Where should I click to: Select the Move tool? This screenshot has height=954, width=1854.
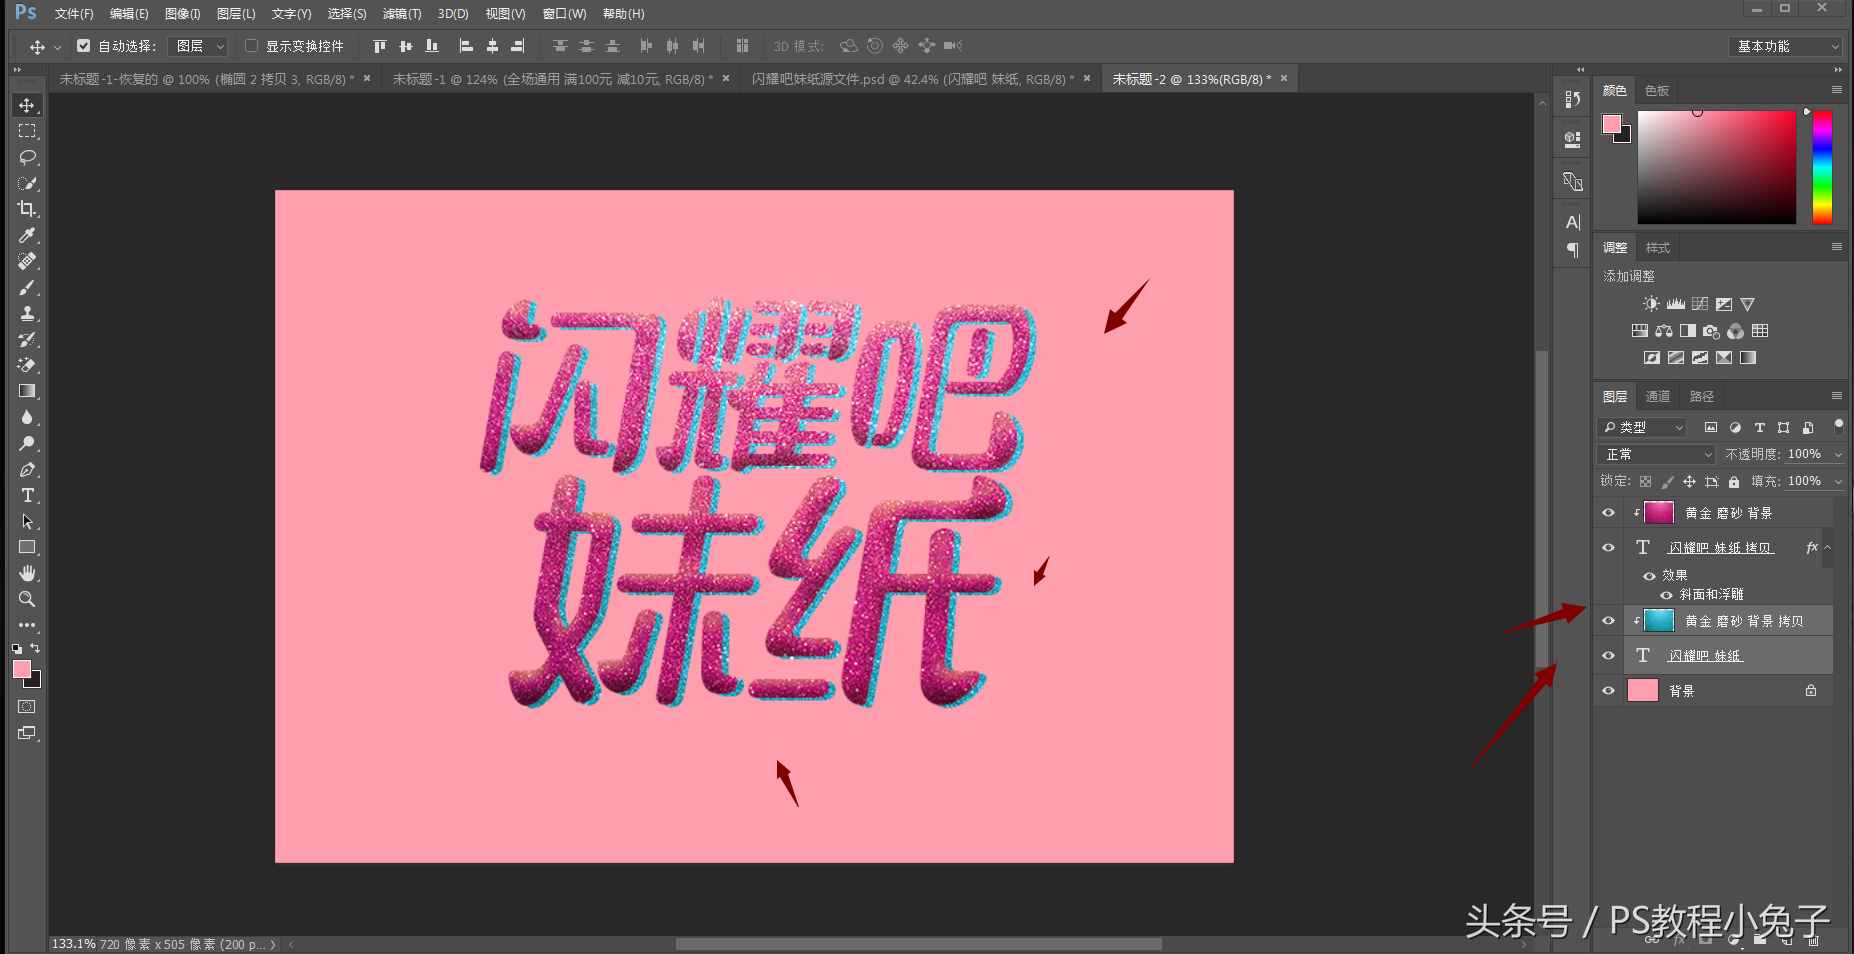(28, 105)
